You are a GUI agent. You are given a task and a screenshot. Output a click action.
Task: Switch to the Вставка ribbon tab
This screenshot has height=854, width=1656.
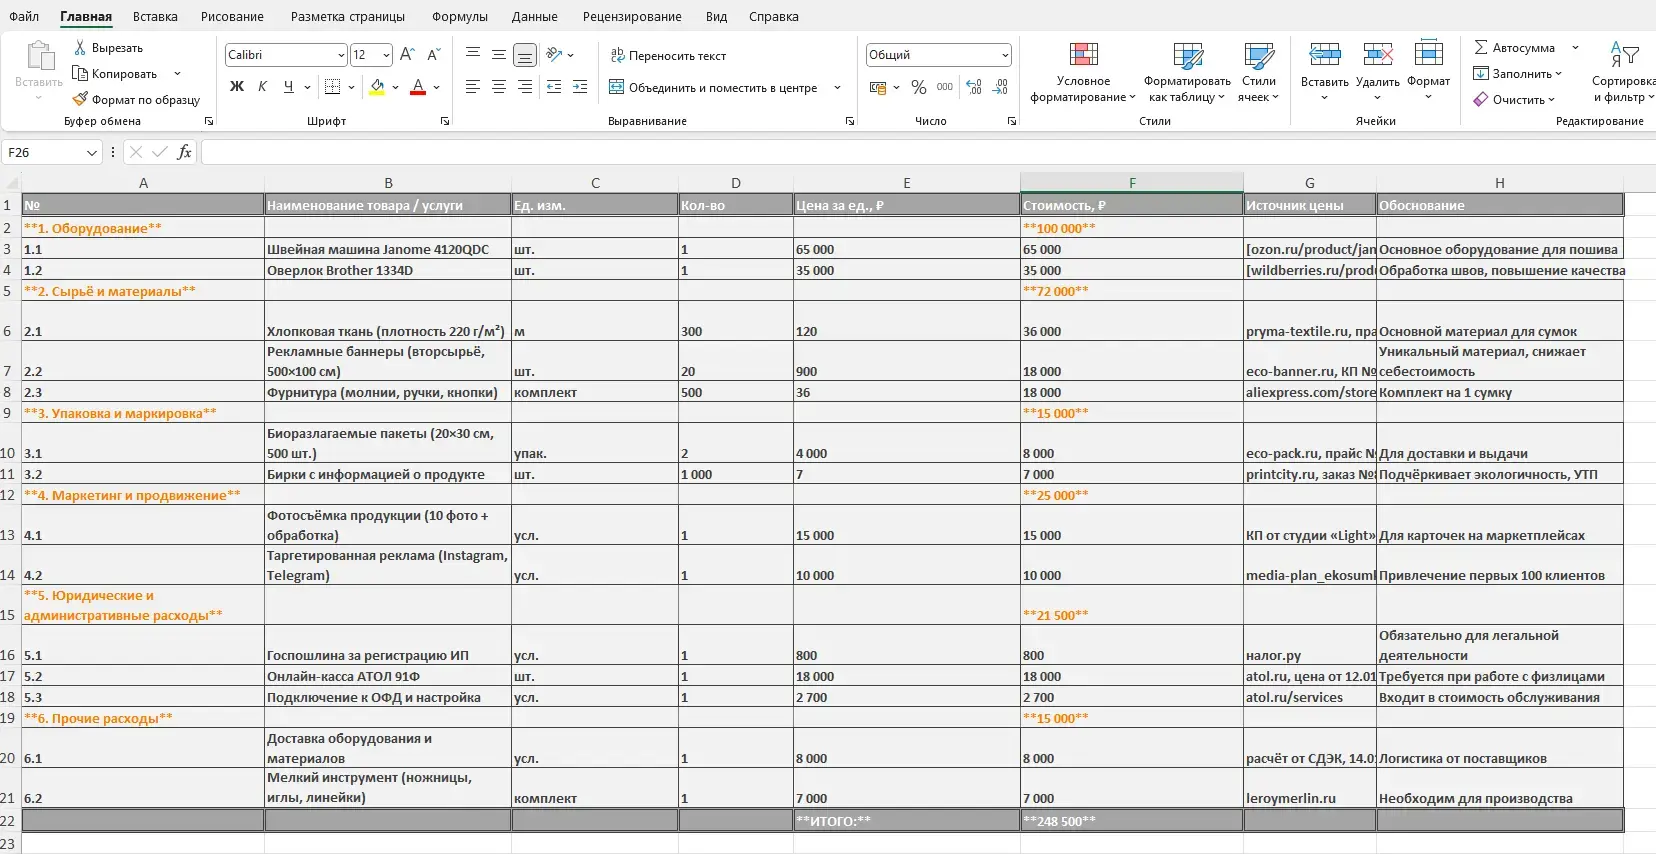coord(155,17)
